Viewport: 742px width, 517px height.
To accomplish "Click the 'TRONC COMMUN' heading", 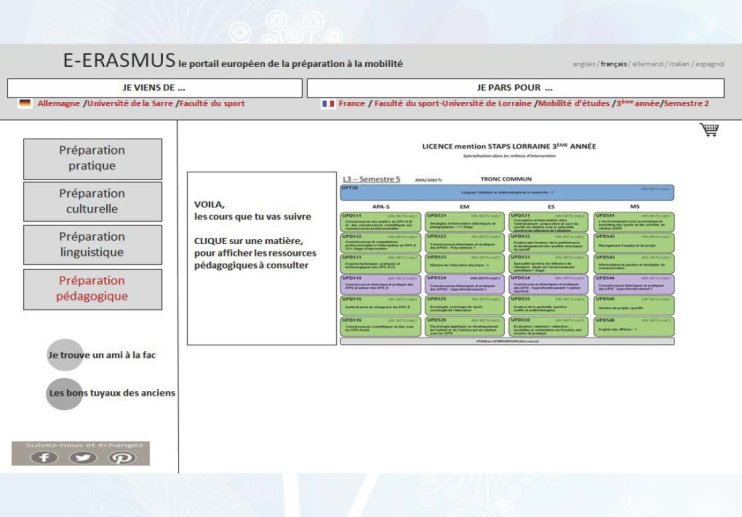I will pos(506,179).
